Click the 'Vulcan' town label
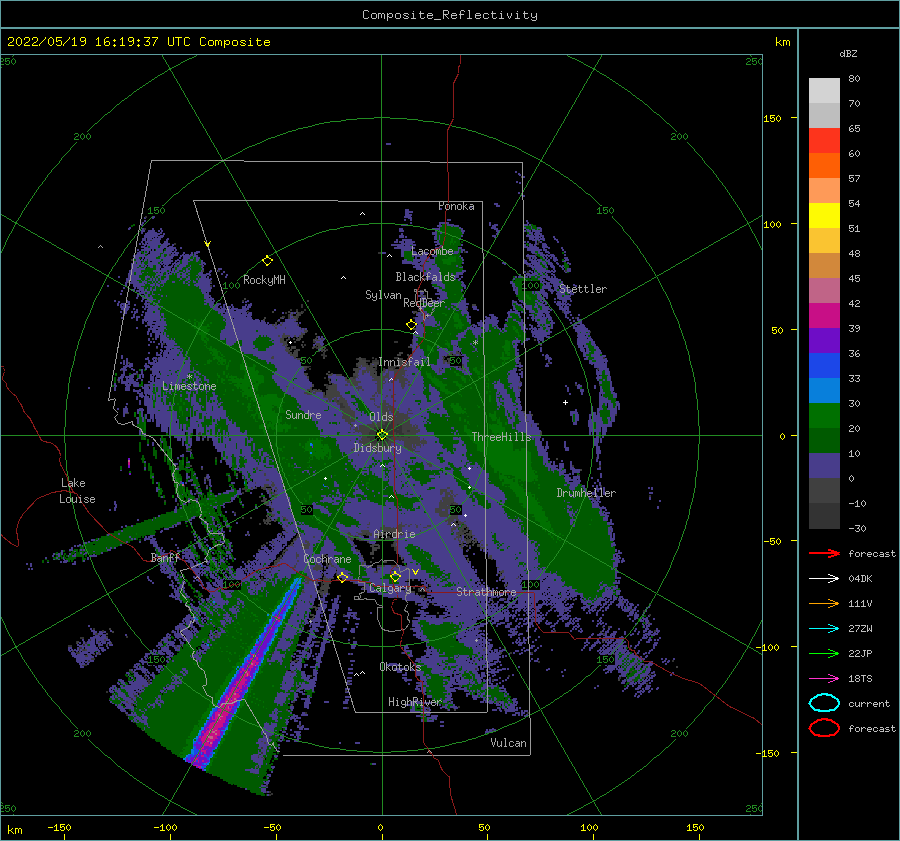Image resolution: width=900 pixels, height=841 pixels. 508,743
